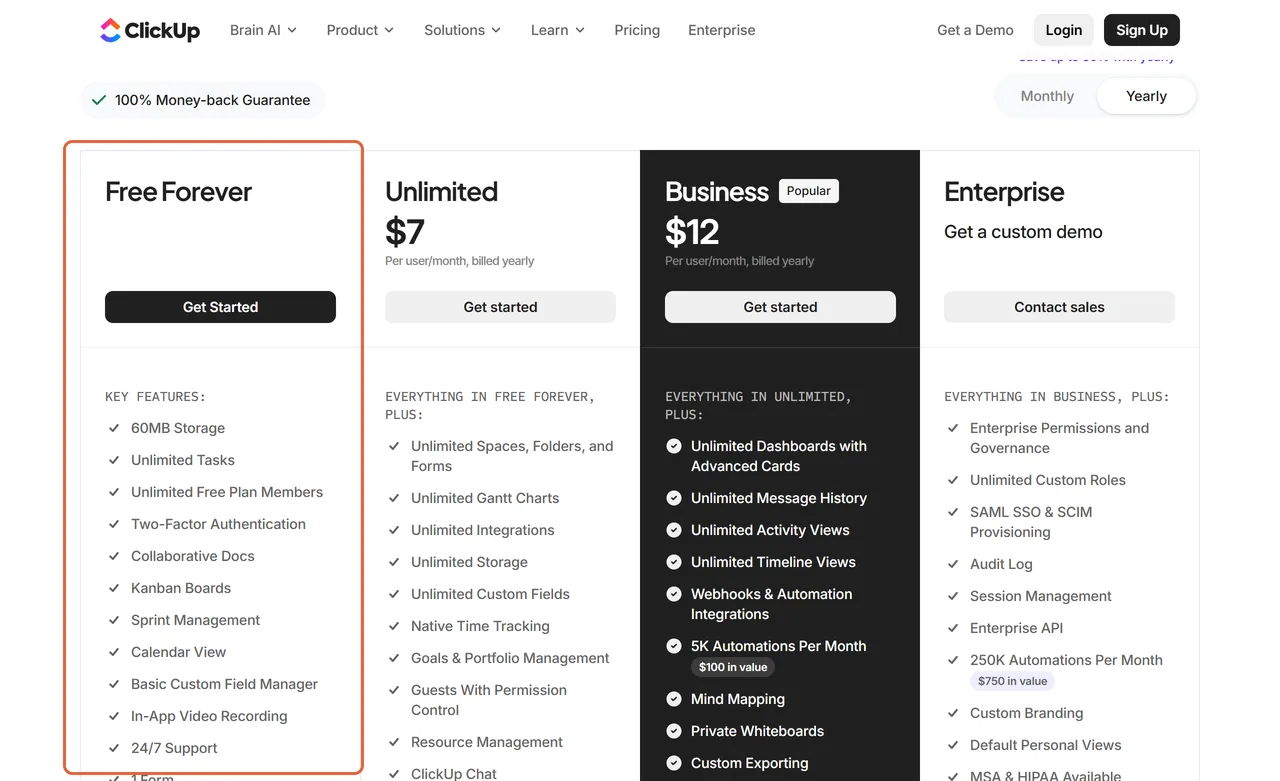
Task: Click the check circle next to Unlimited Timeline Views
Action: point(674,562)
